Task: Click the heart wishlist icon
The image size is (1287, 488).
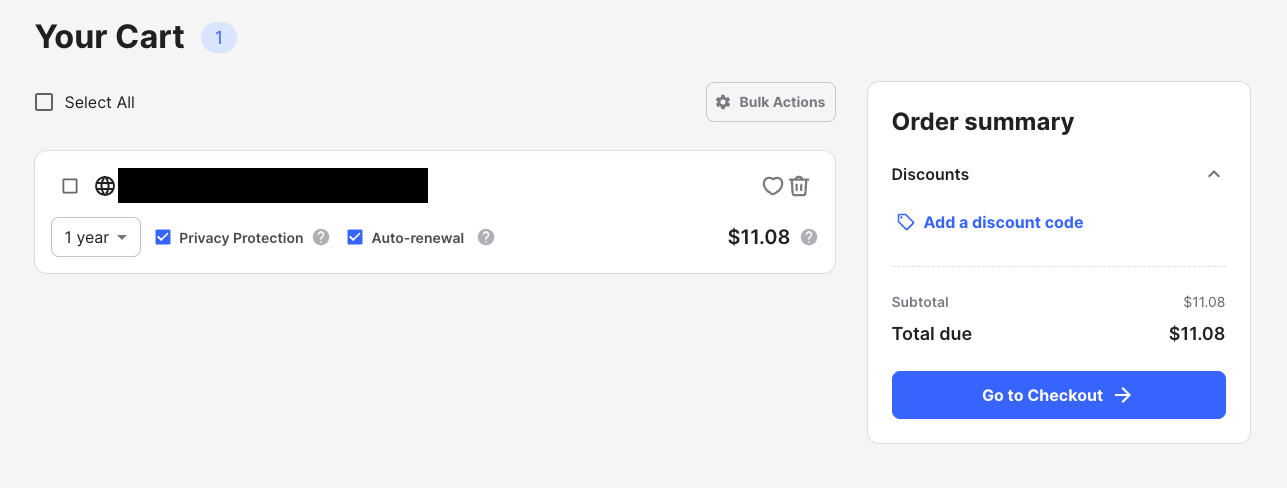Action: point(772,186)
